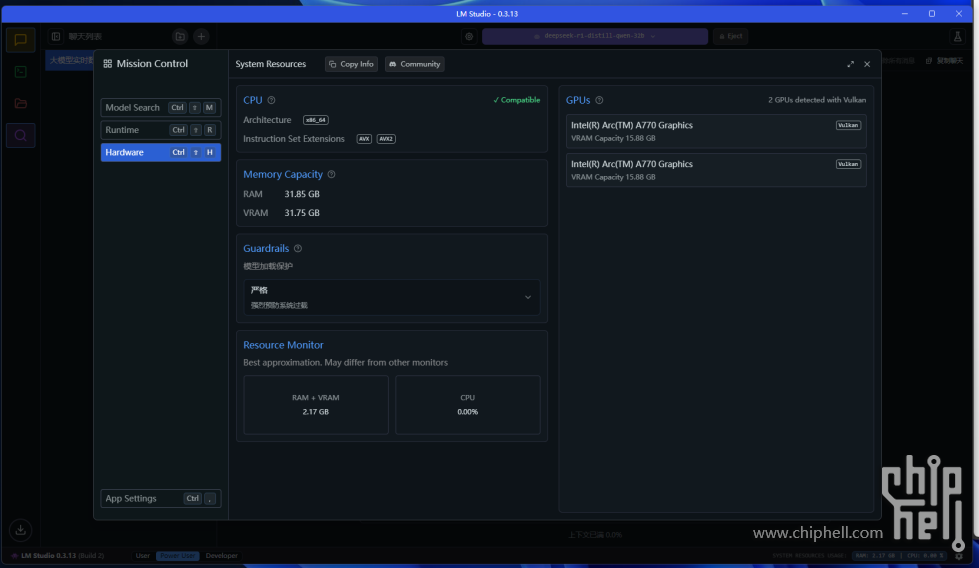Click the CPU usage tile in Resource Monitor
This screenshot has width=979, height=568.
[x=468, y=404]
